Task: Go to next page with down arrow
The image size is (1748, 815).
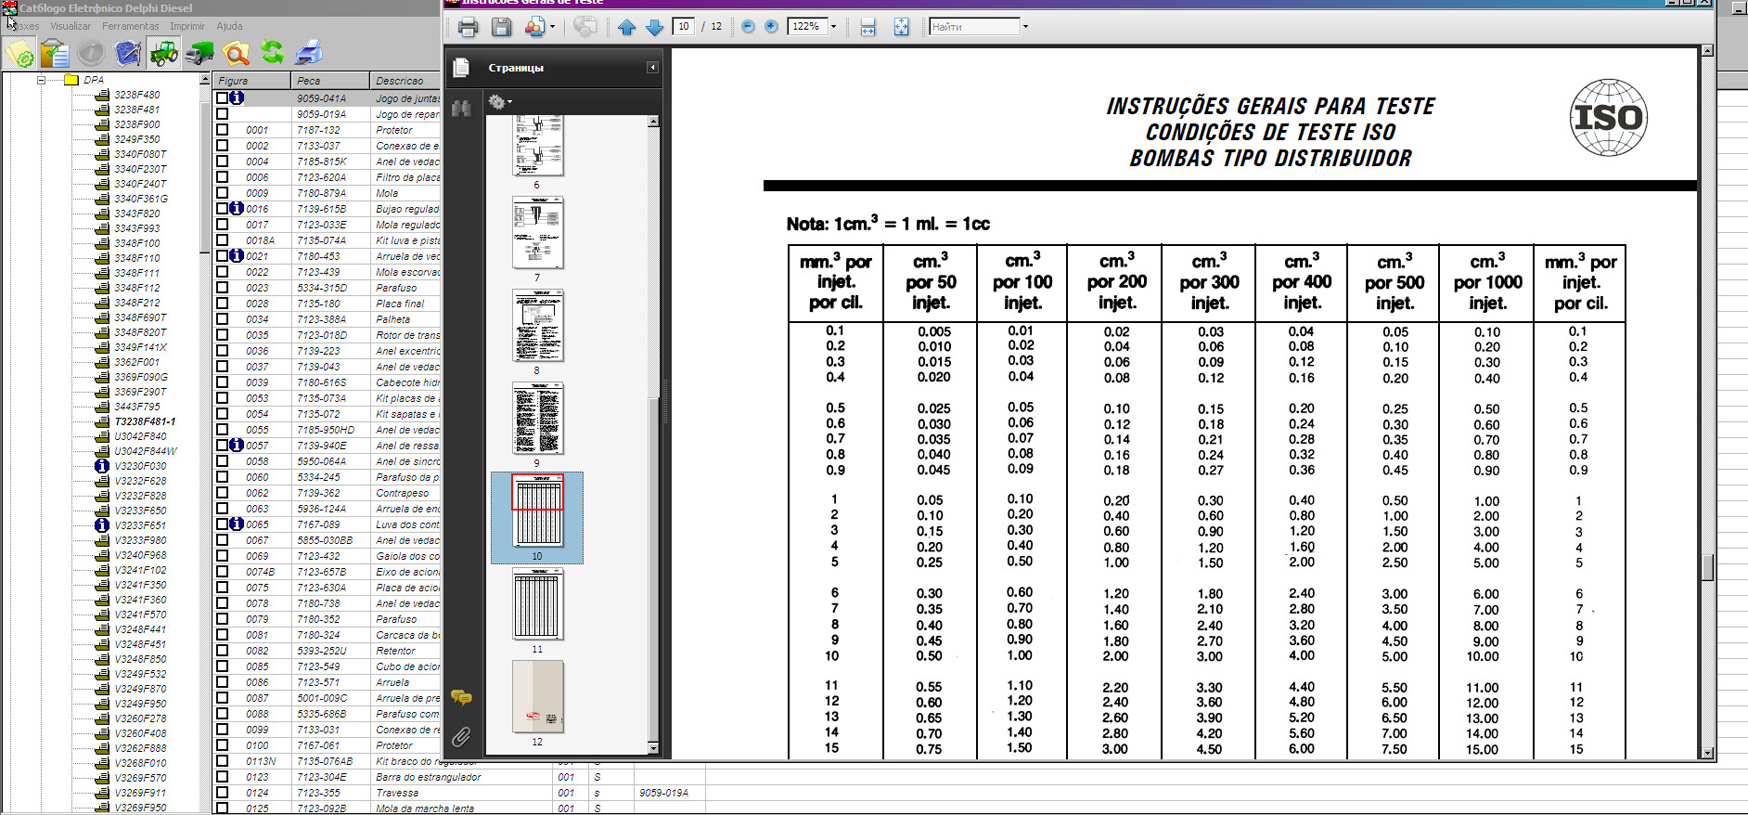Action: [x=655, y=27]
